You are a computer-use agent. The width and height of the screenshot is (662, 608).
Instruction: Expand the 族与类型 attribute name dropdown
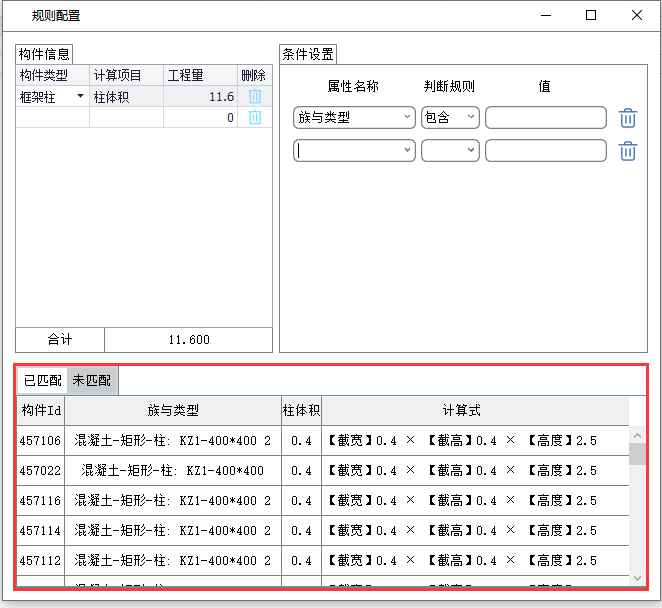[407, 117]
